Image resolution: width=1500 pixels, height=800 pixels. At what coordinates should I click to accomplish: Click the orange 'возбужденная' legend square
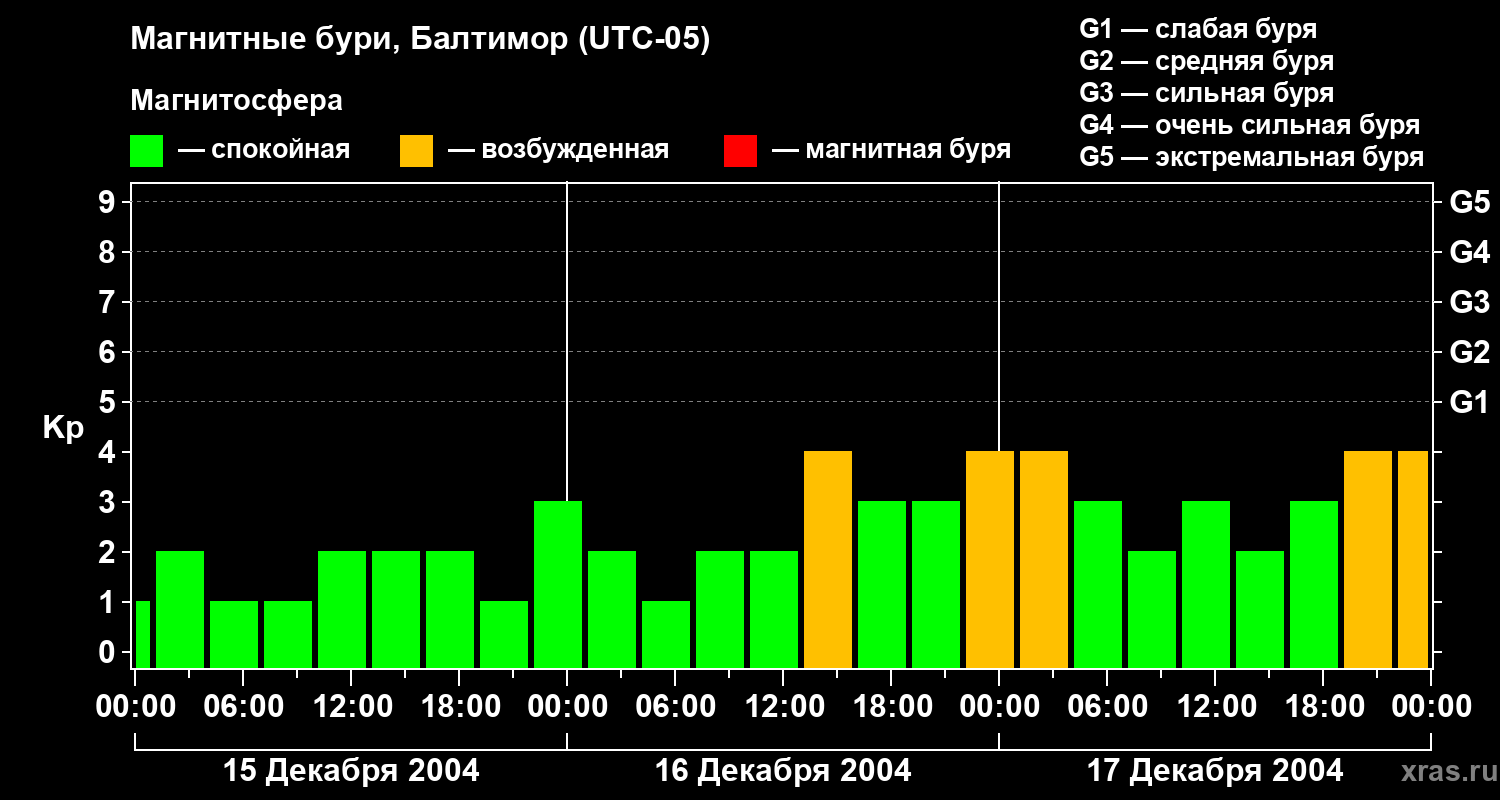coord(416,151)
